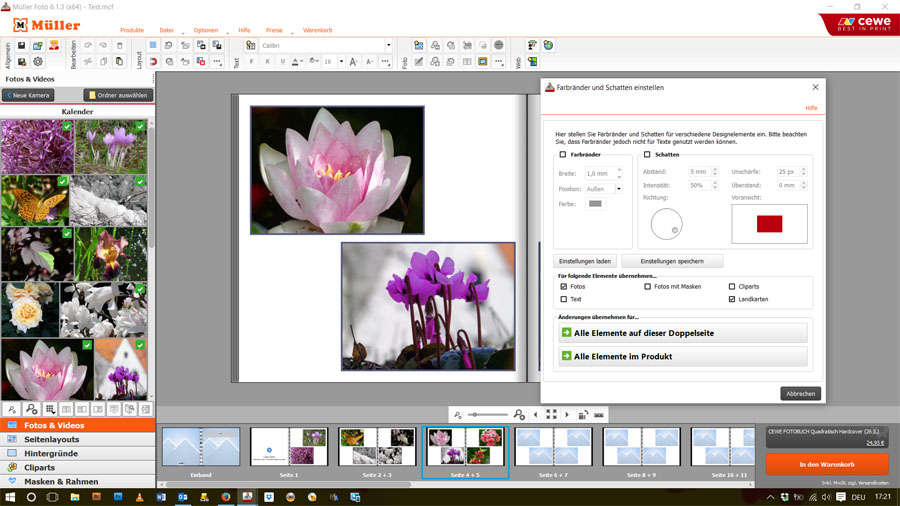Viewport: 900px width, 506px height.
Task: Click zoom-in magnifier below the page view
Action: pos(518,414)
